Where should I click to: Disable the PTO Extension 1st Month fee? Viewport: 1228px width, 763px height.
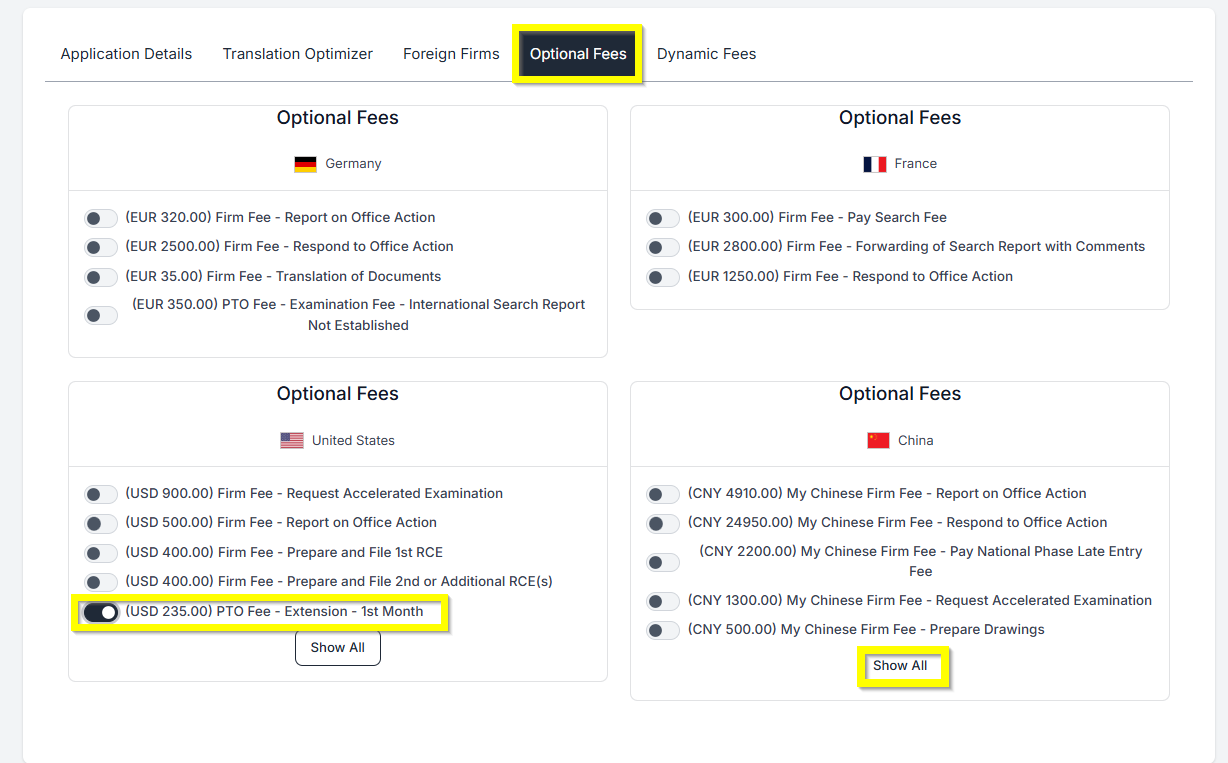click(x=101, y=612)
